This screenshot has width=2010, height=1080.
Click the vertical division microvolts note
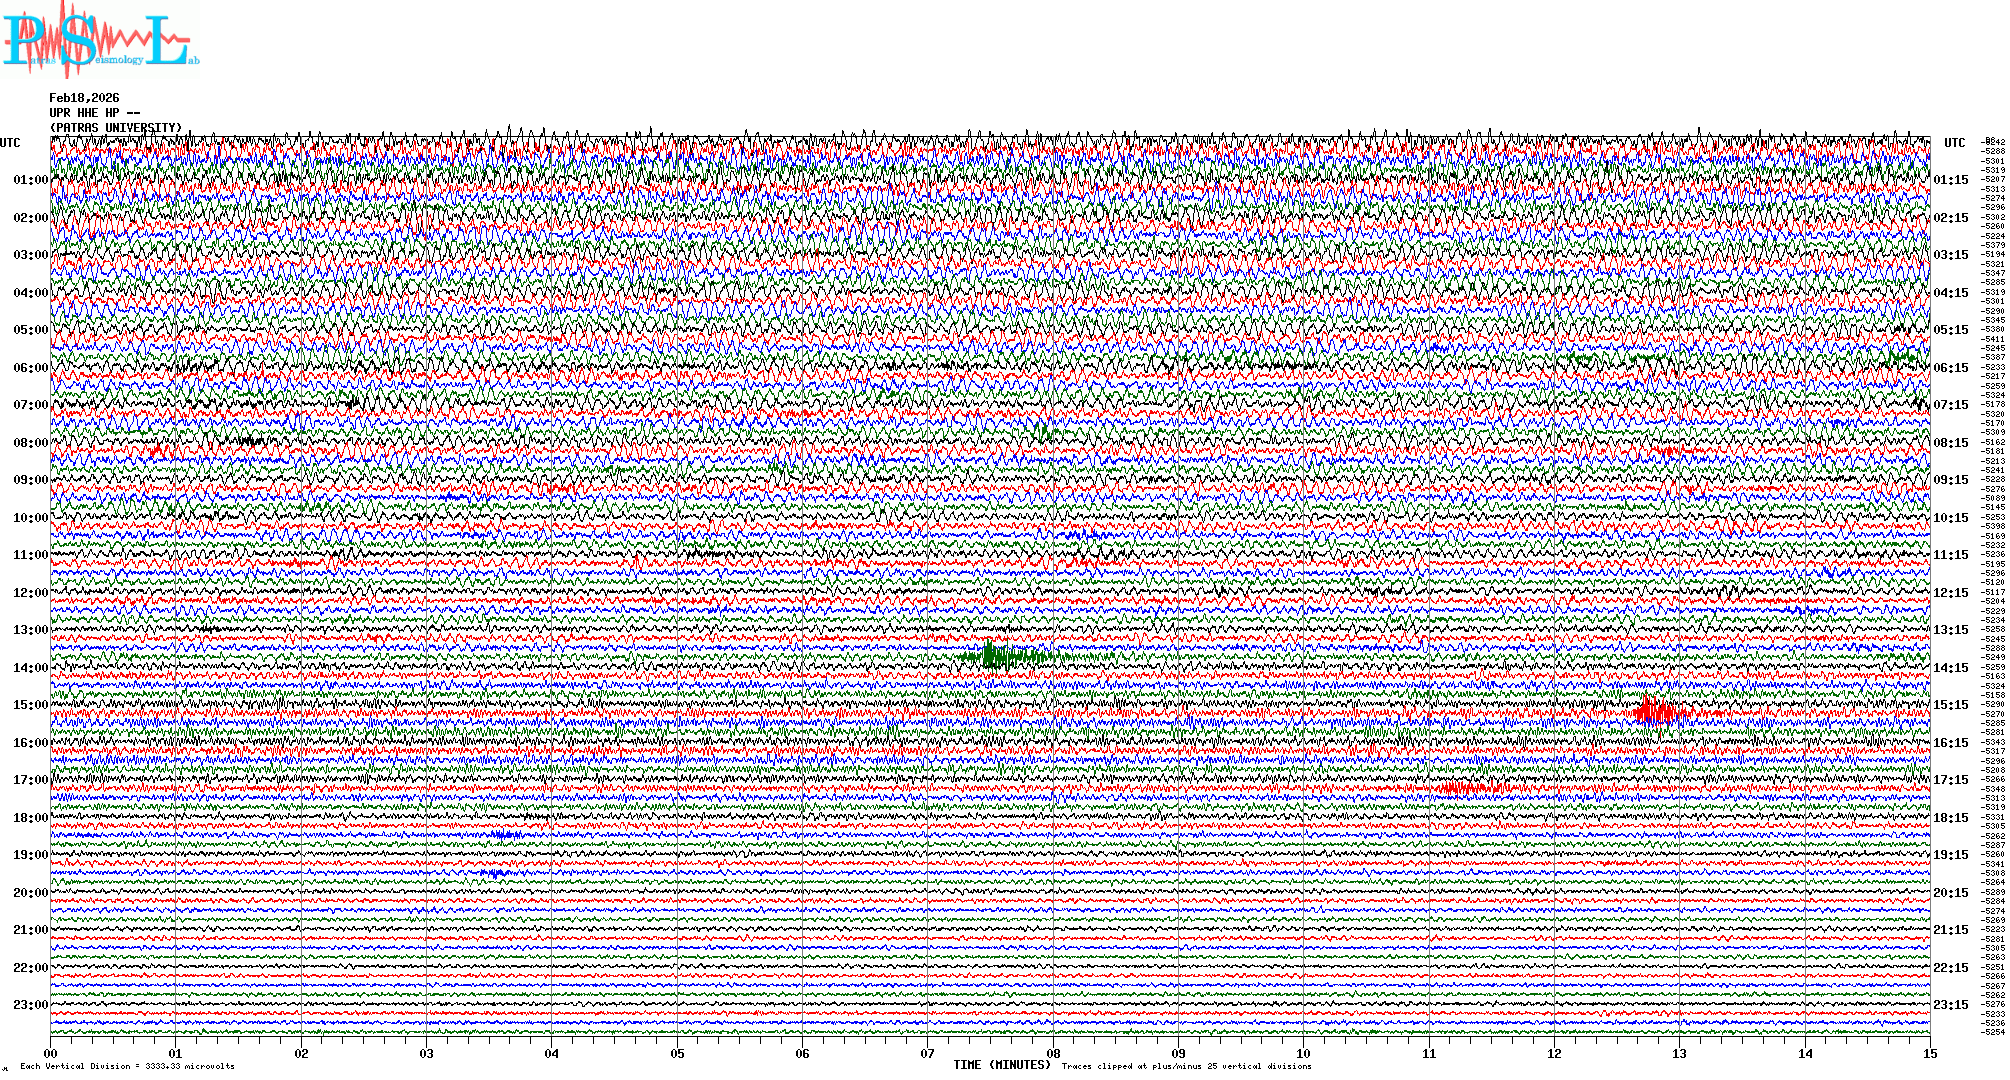tap(127, 1066)
